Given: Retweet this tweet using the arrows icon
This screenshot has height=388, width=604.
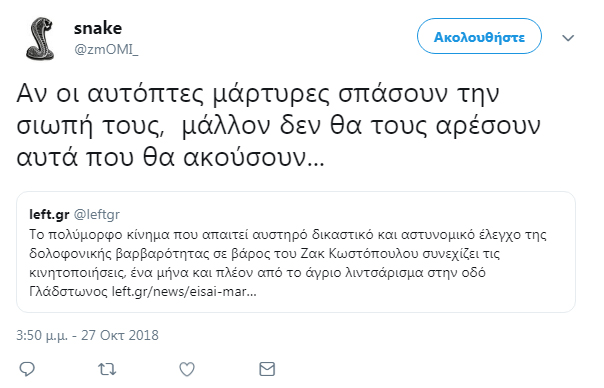Looking at the screenshot, I should pos(107,369).
